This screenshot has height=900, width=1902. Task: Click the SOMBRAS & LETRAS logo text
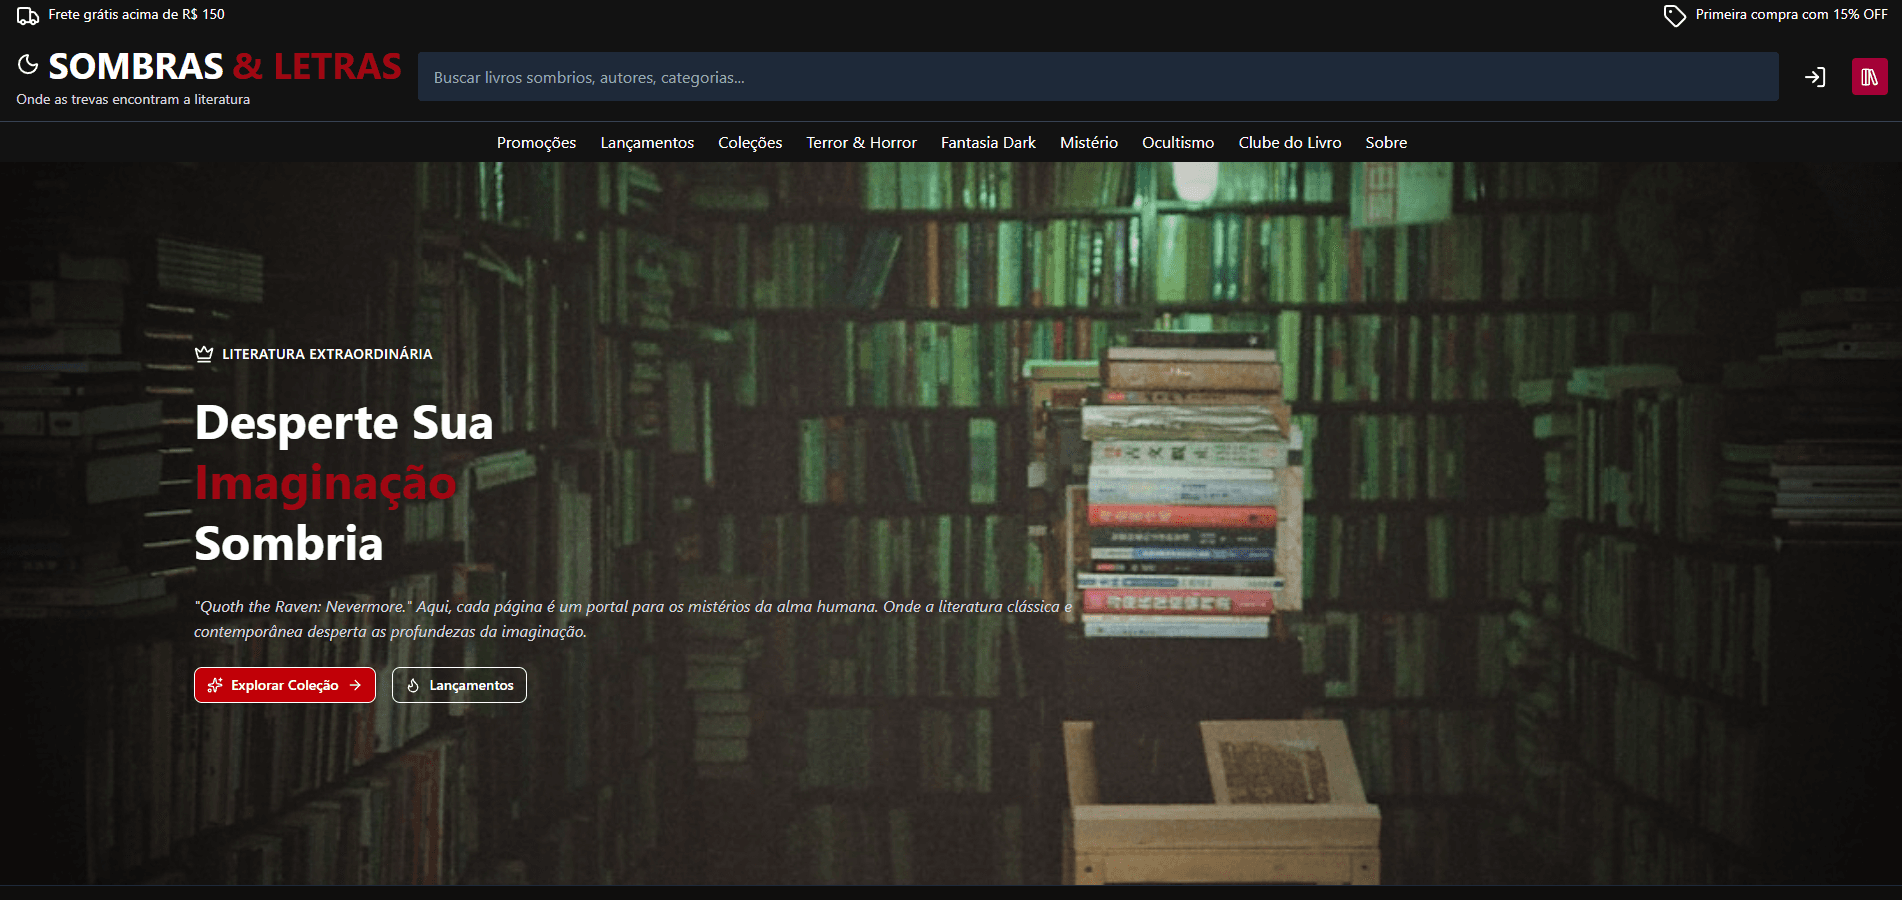tap(225, 67)
